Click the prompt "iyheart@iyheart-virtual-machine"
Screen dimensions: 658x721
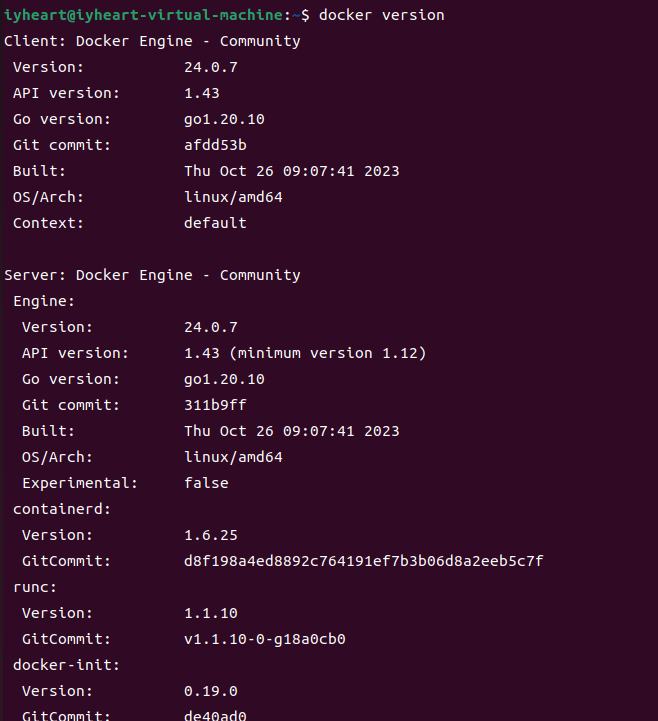pyautogui.click(x=144, y=15)
